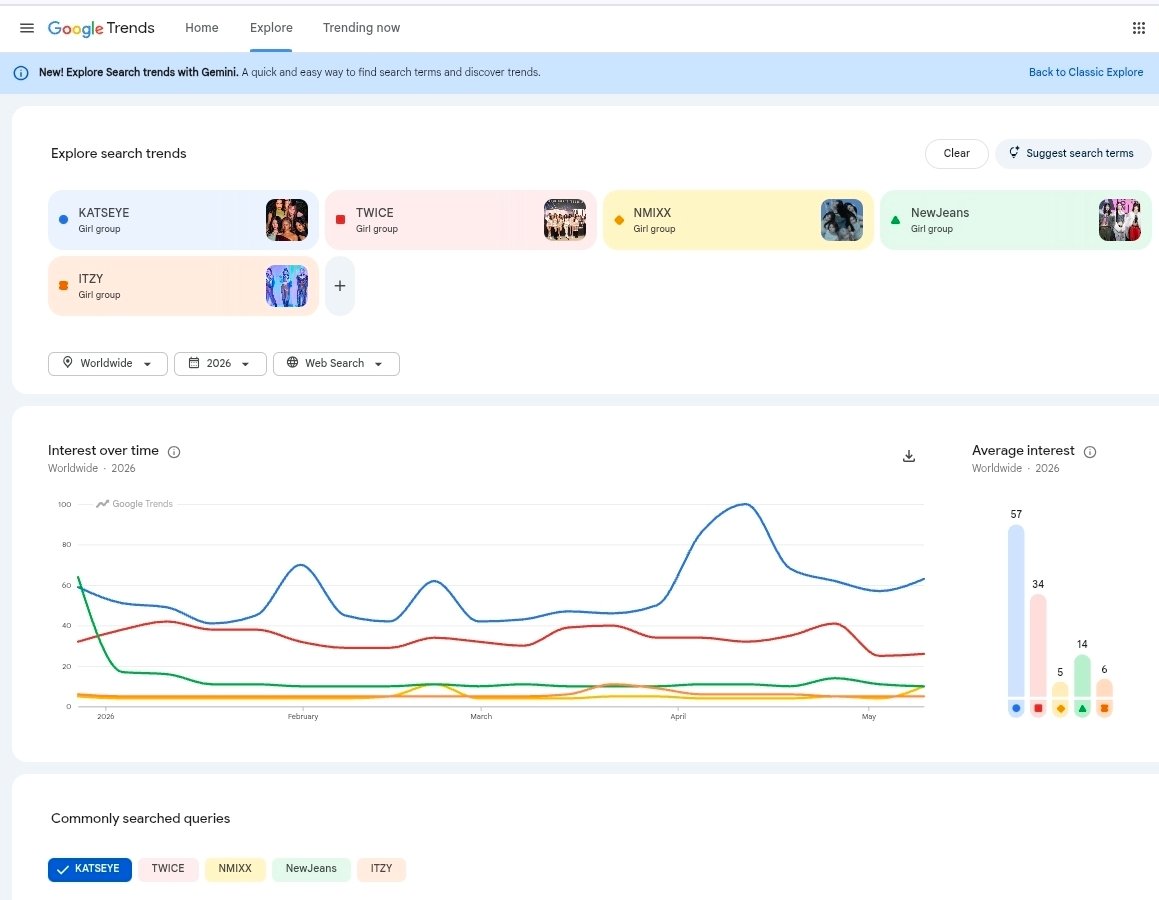Click the KATSEYE blue circle marker
The image size is (1159, 900).
[64, 219]
